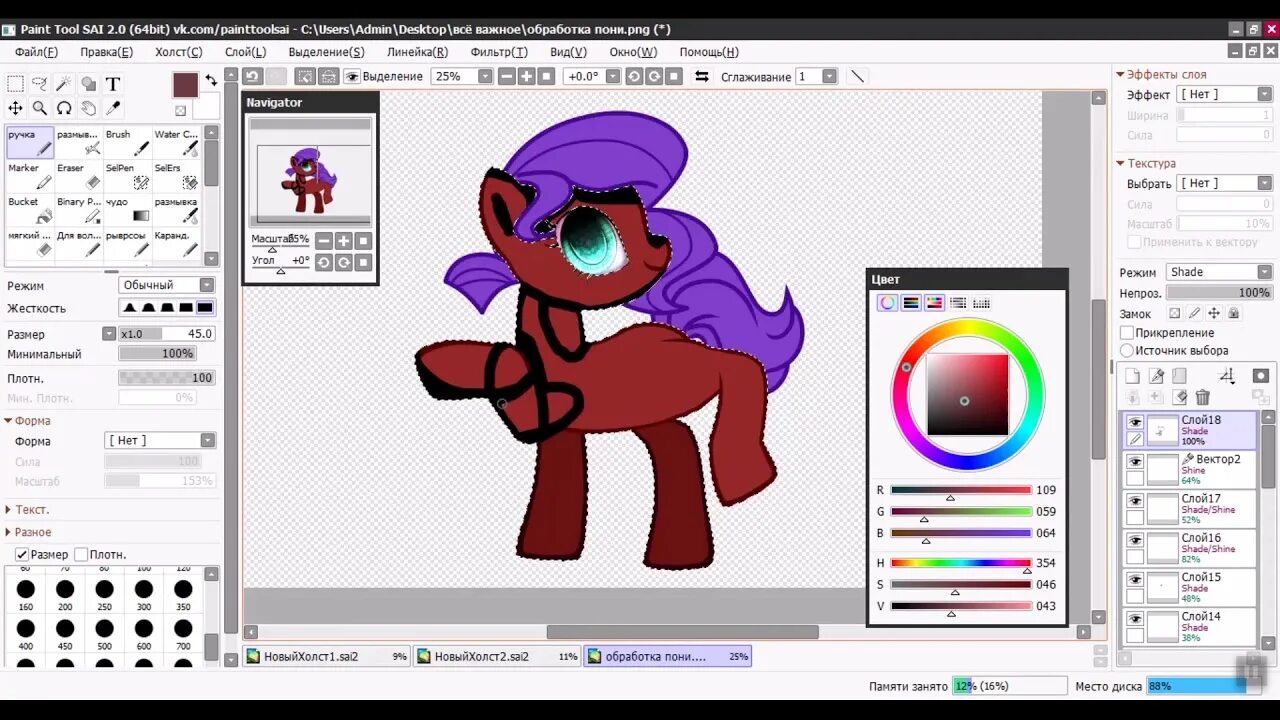Toggle visibility of layer Слой17
1280x720 pixels.
[x=1135, y=501]
